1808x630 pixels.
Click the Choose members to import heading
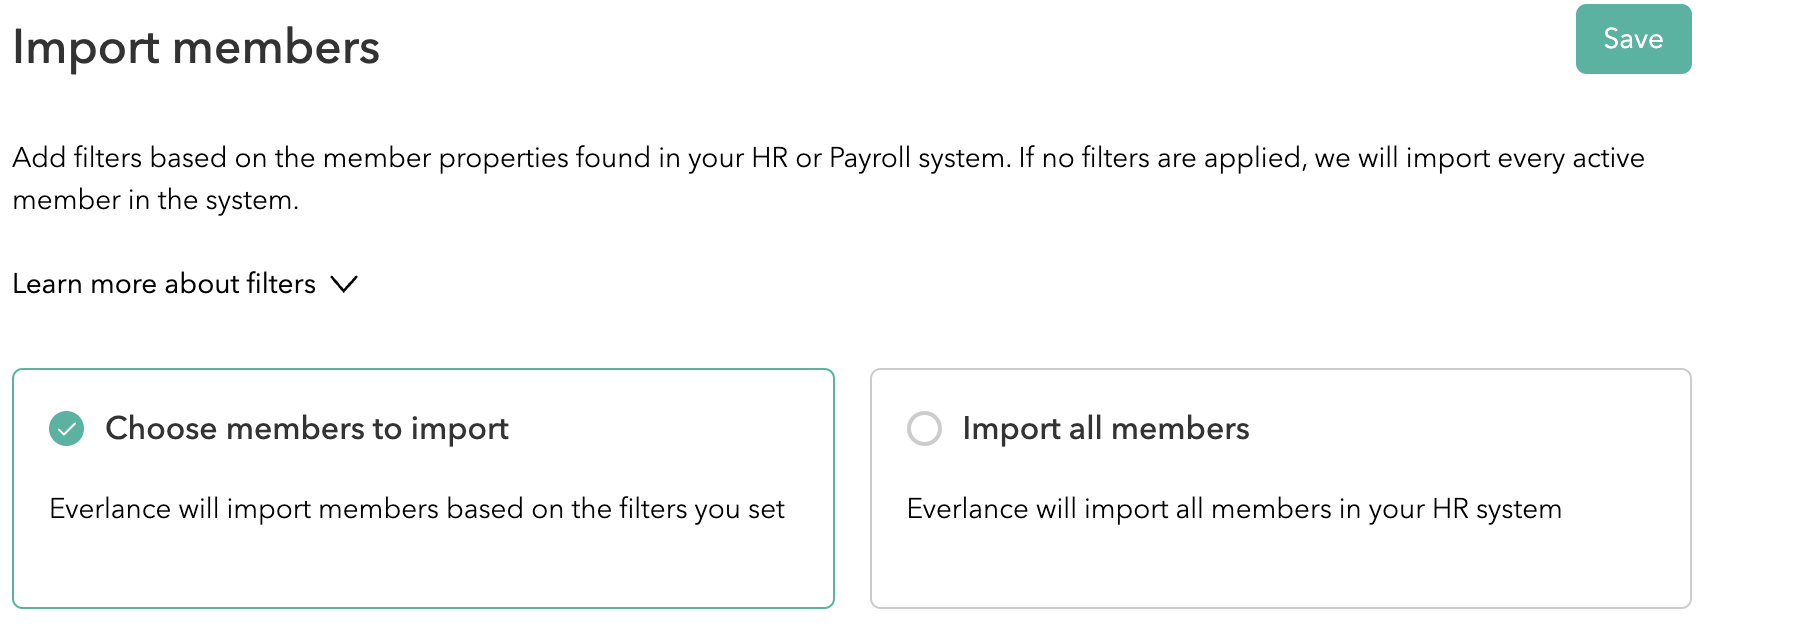coord(306,428)
